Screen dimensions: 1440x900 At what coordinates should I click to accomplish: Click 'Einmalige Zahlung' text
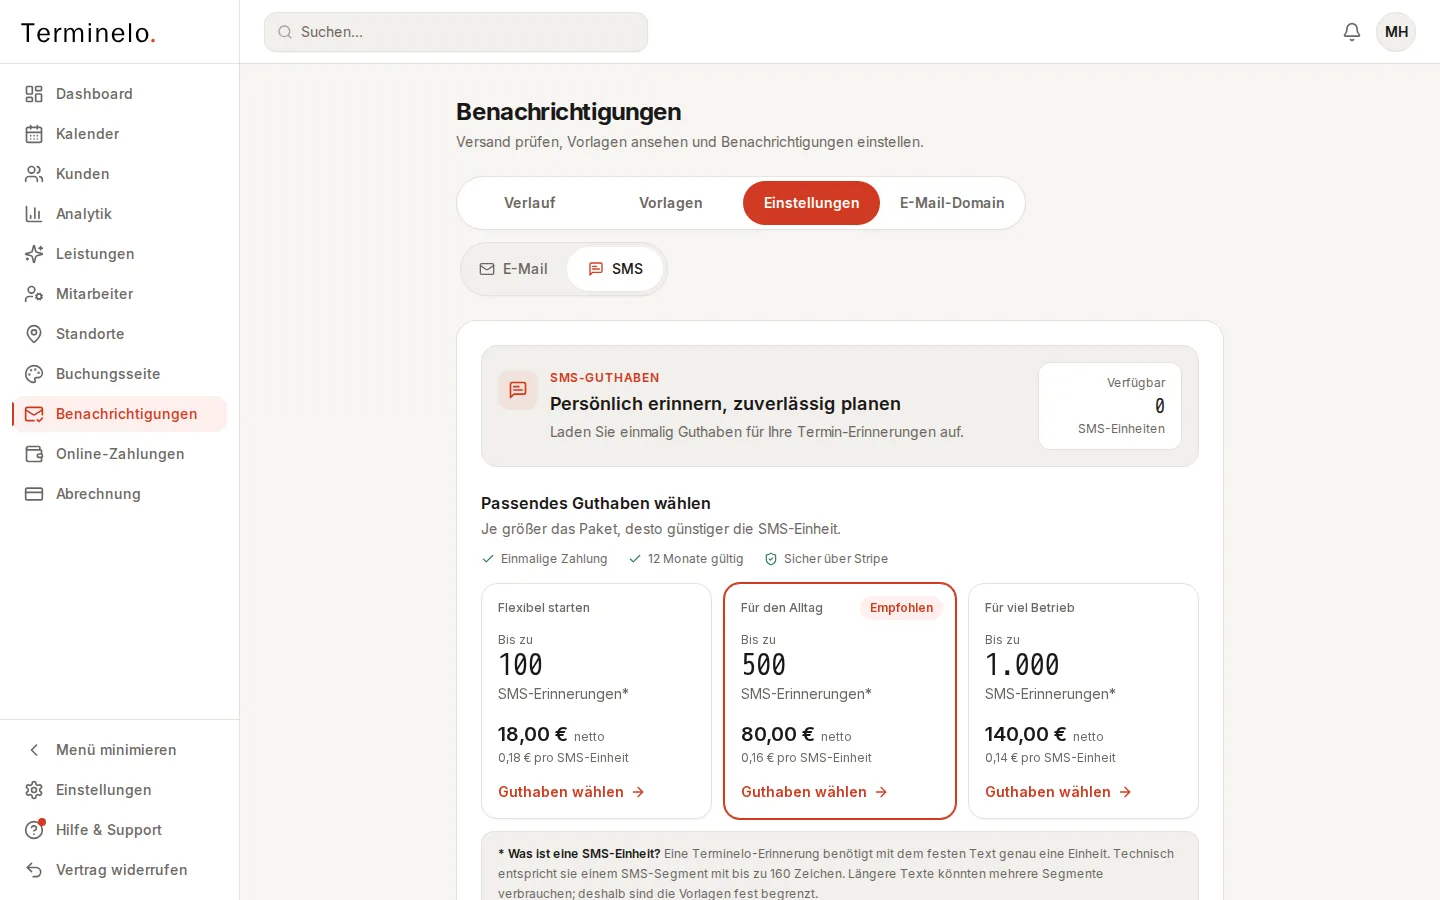pos(554,559)
